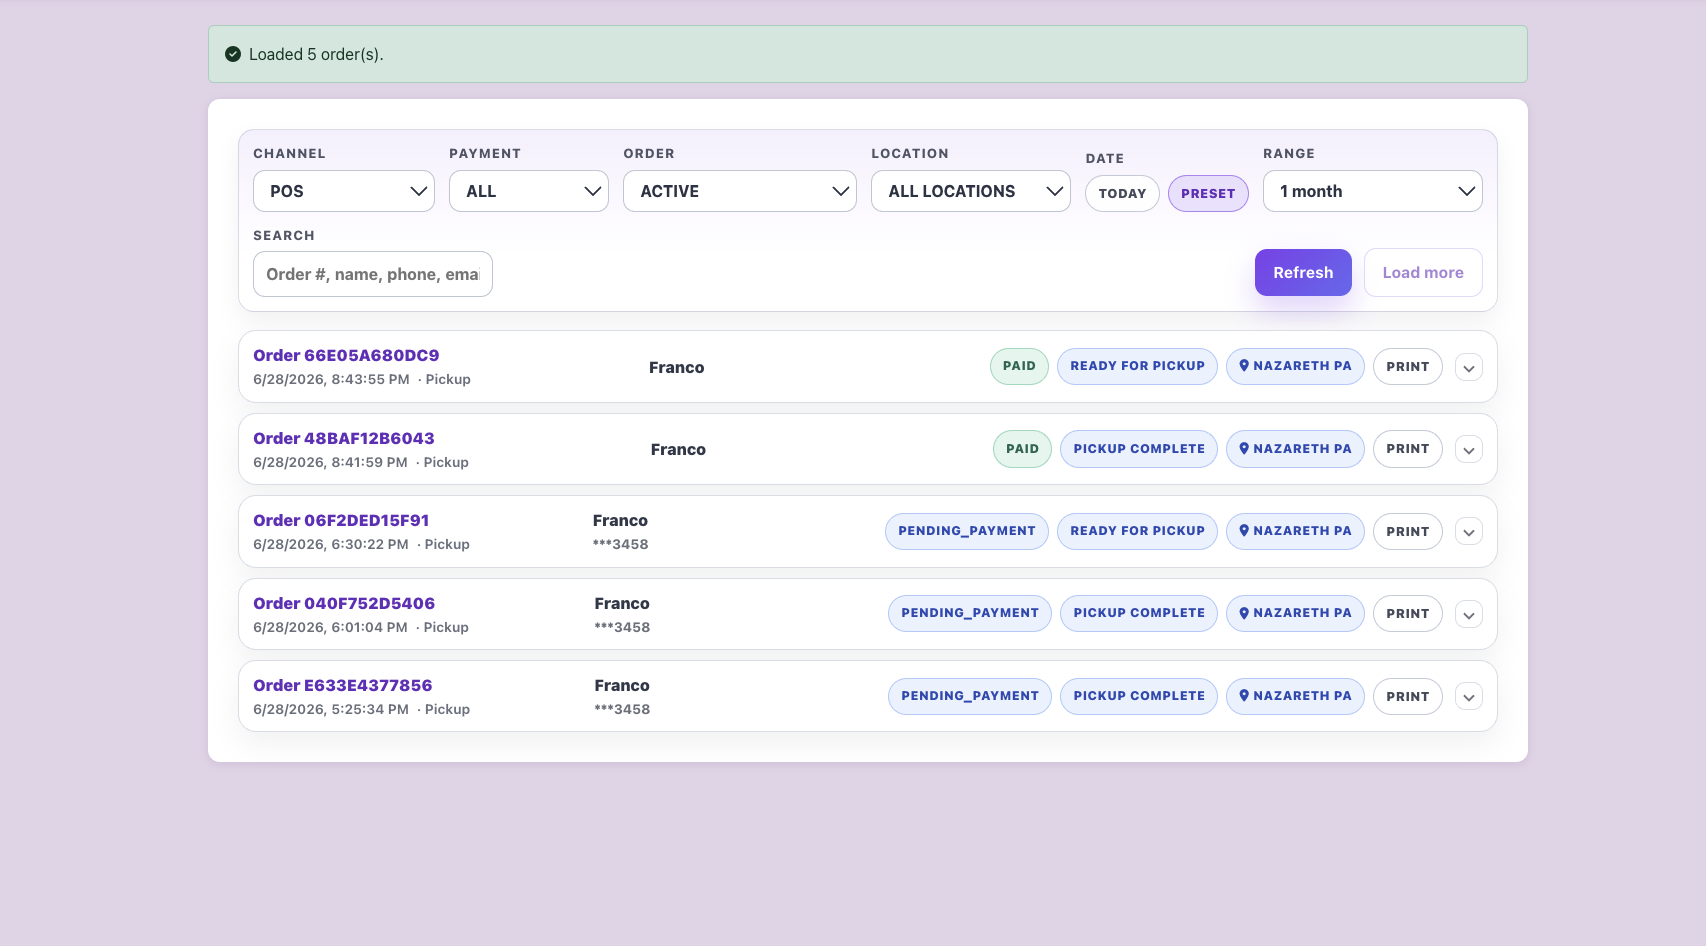The width and height of the screenshot is (1706, 946).
Task: Expand order 040F752D5406 details chevron
Action: [x=1468, y=614]
